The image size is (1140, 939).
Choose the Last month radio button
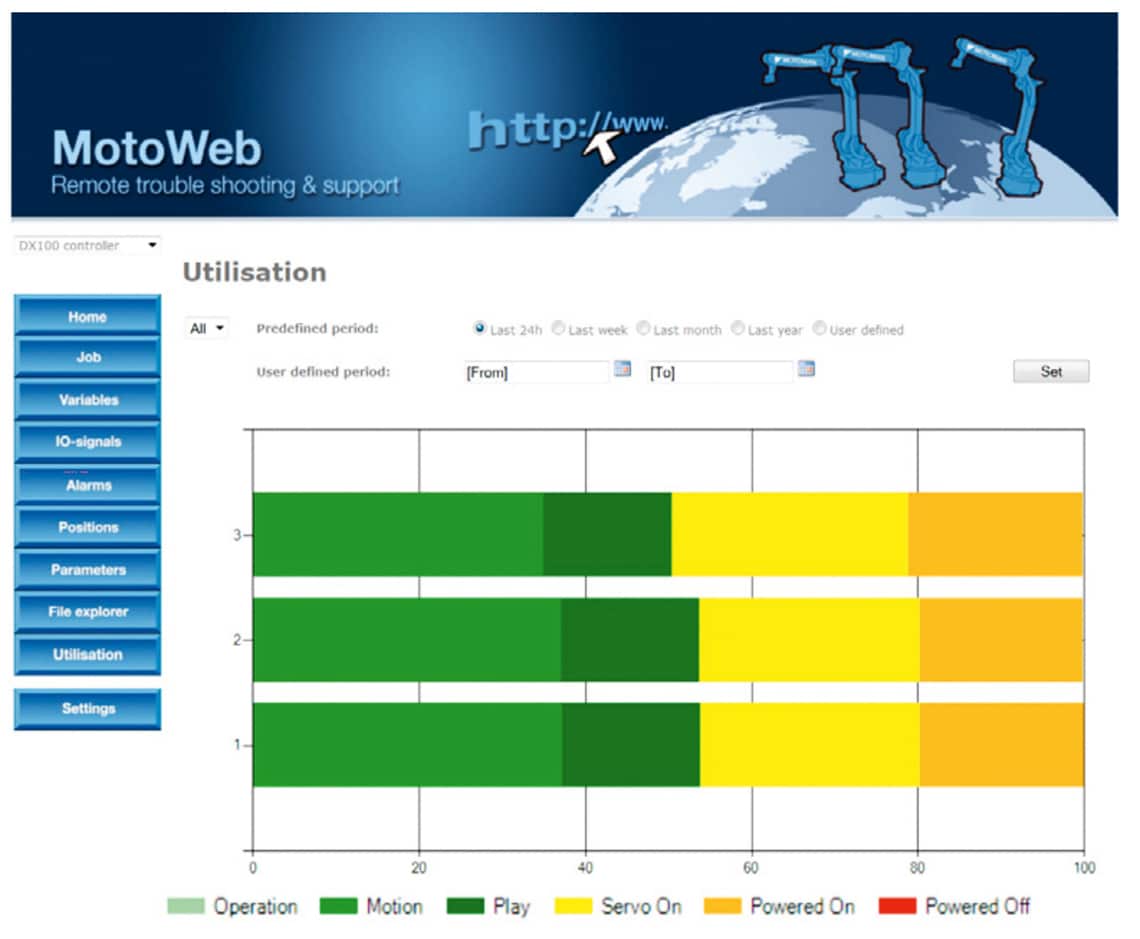pos(644,328)
